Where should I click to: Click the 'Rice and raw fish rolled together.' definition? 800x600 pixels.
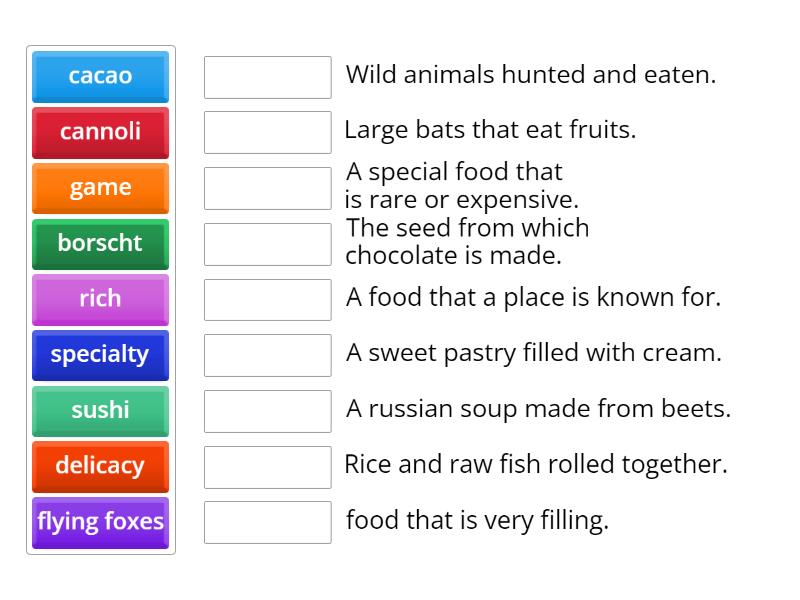click(x=536, y=464)
